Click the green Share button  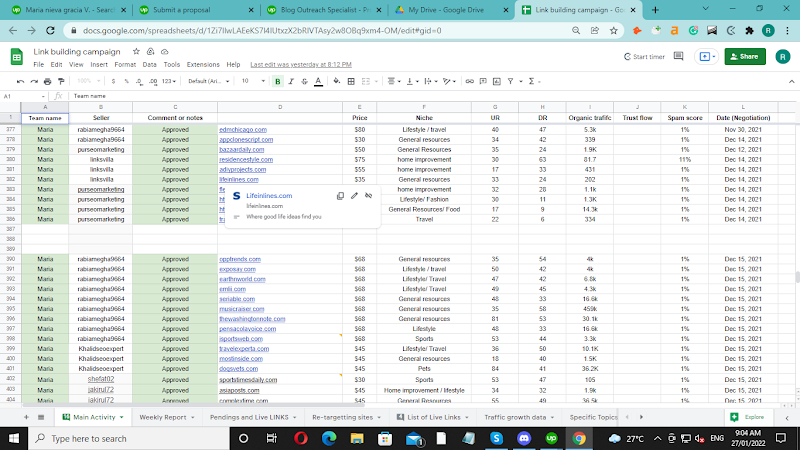743,57
